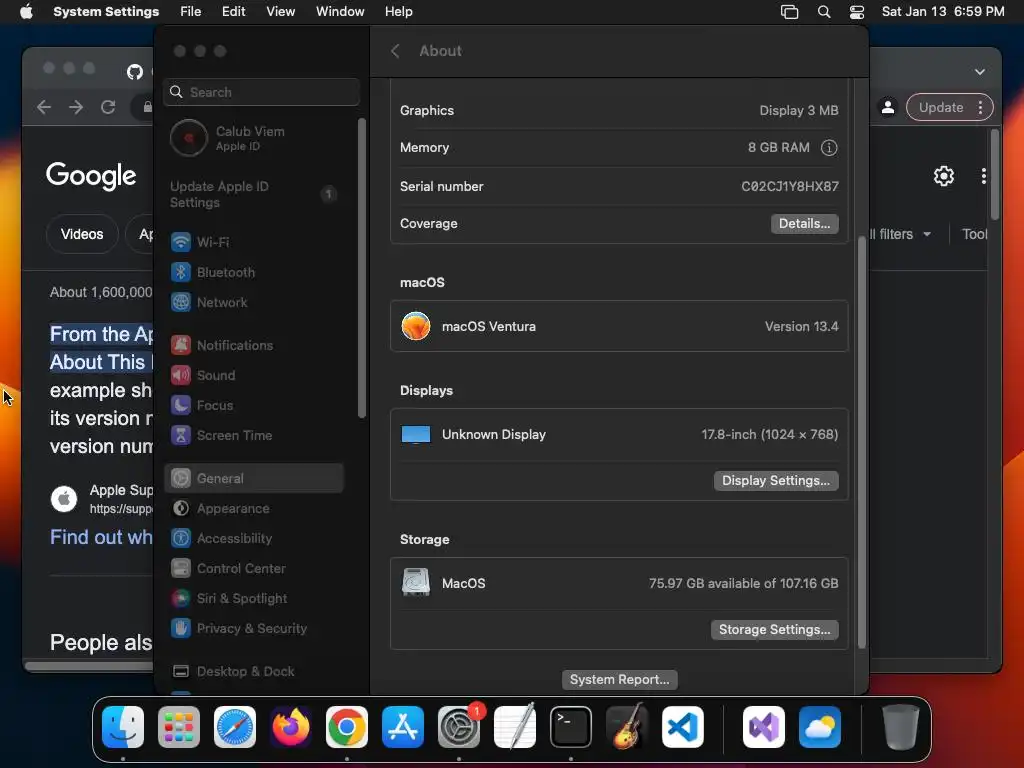Viewport: 1024px width, 768px height.
Task: Open the File menu
Action: (x=191, y=12)
